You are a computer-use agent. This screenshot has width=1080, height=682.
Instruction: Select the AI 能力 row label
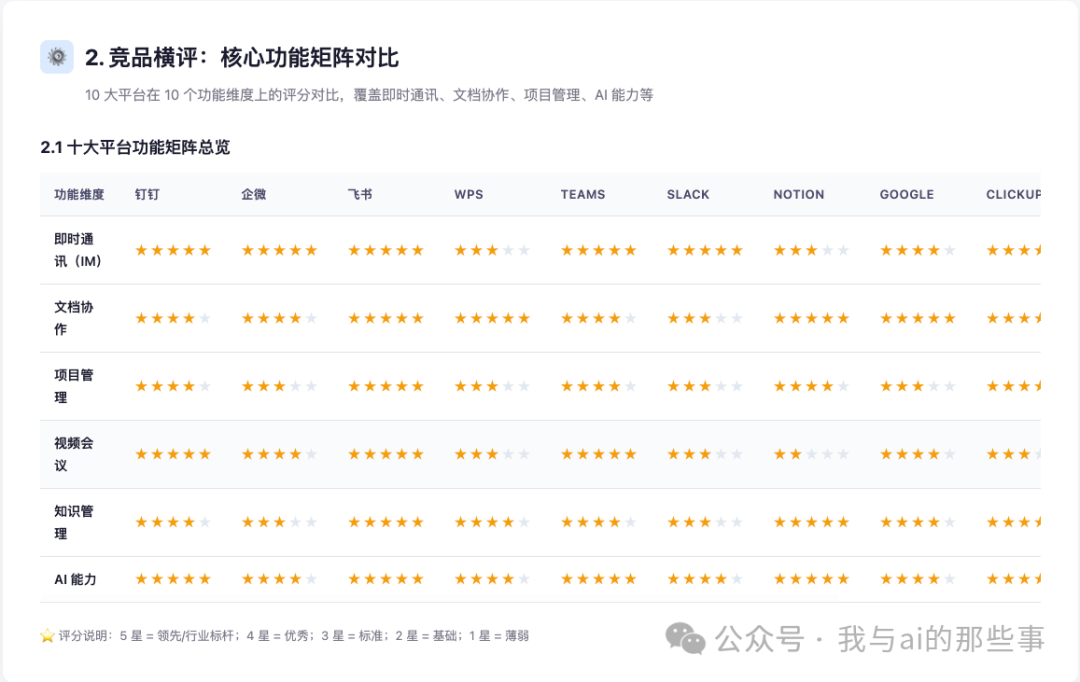[x=75, y=579]
